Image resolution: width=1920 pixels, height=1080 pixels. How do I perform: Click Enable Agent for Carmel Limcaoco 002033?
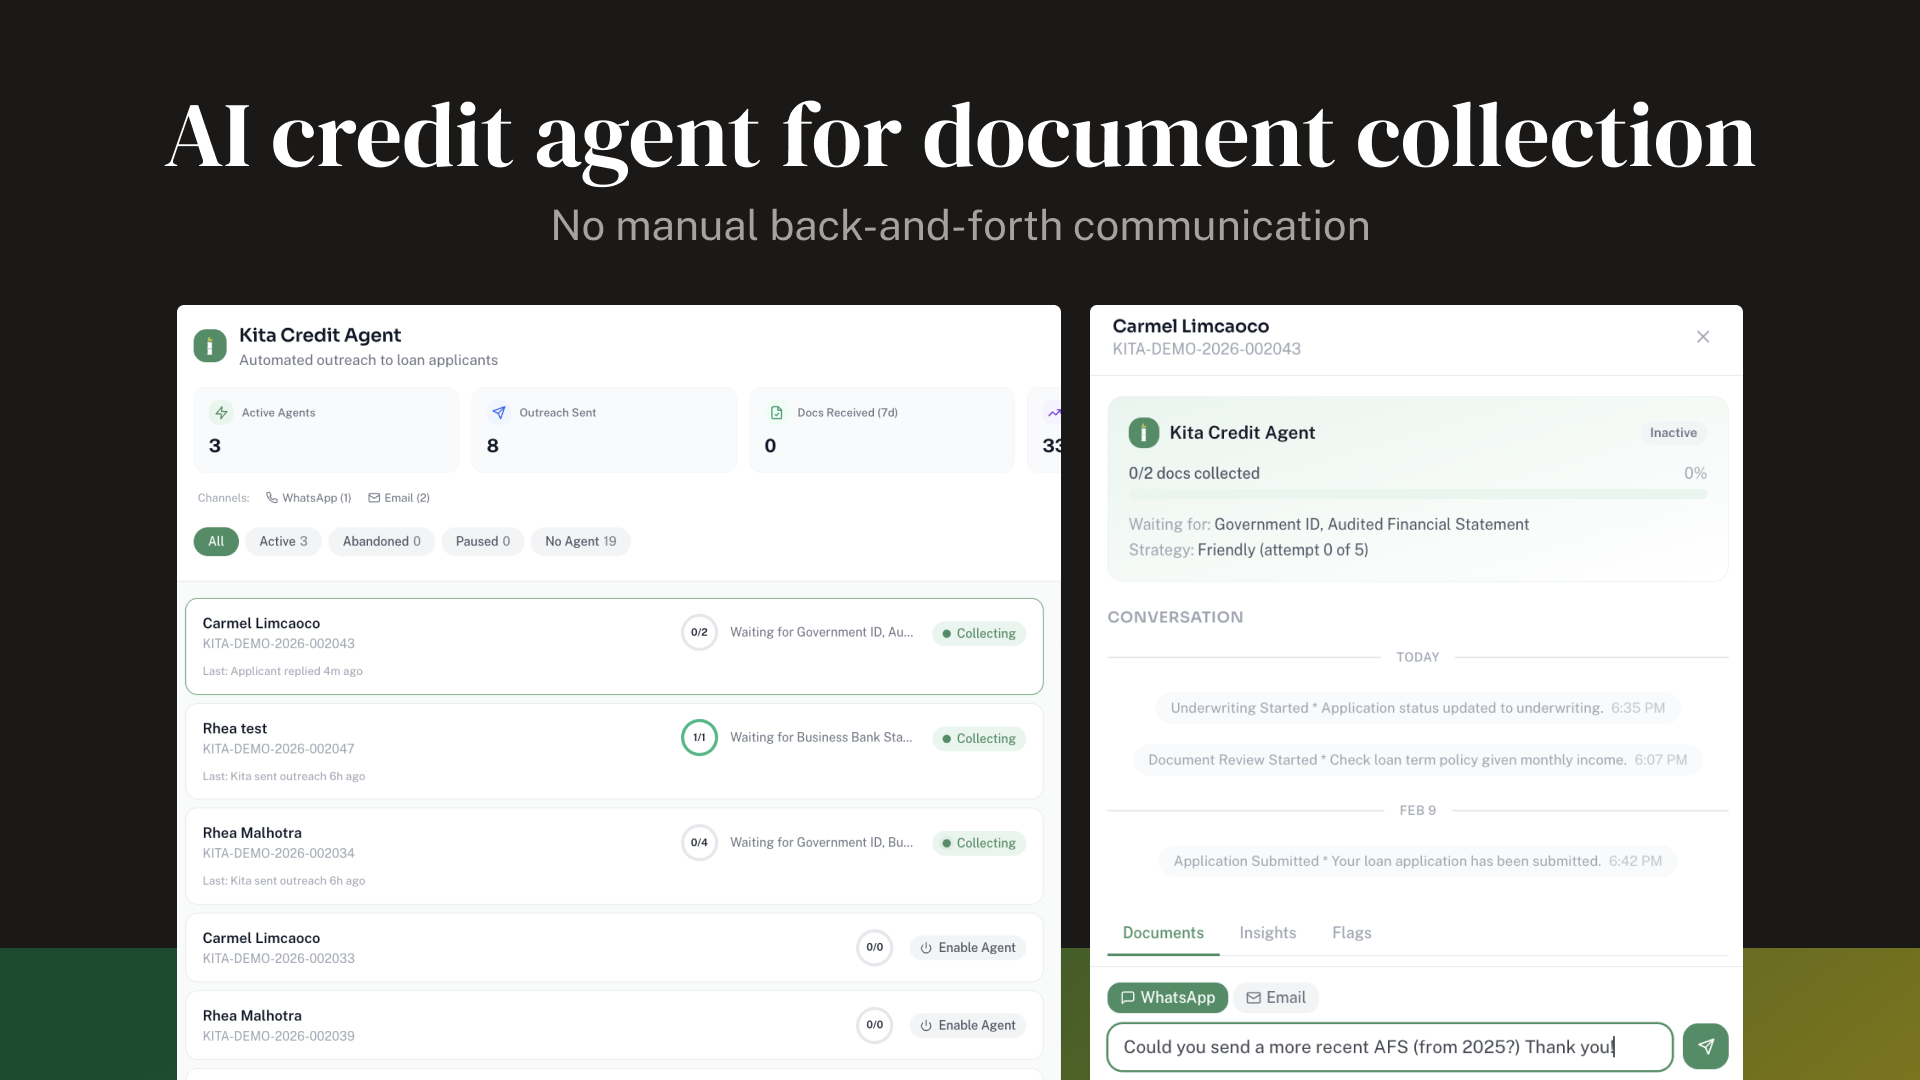point(966,947)
